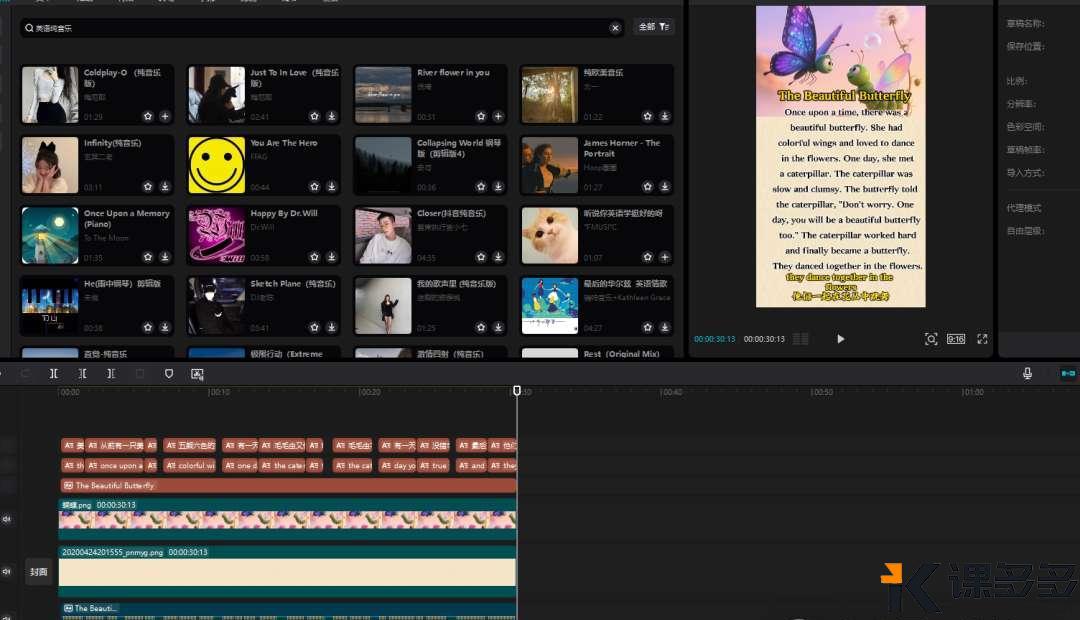The width and height of the screenshot is (1080, 620).
Task: Click the timeline playhead handle
Action: pos(517,391)
